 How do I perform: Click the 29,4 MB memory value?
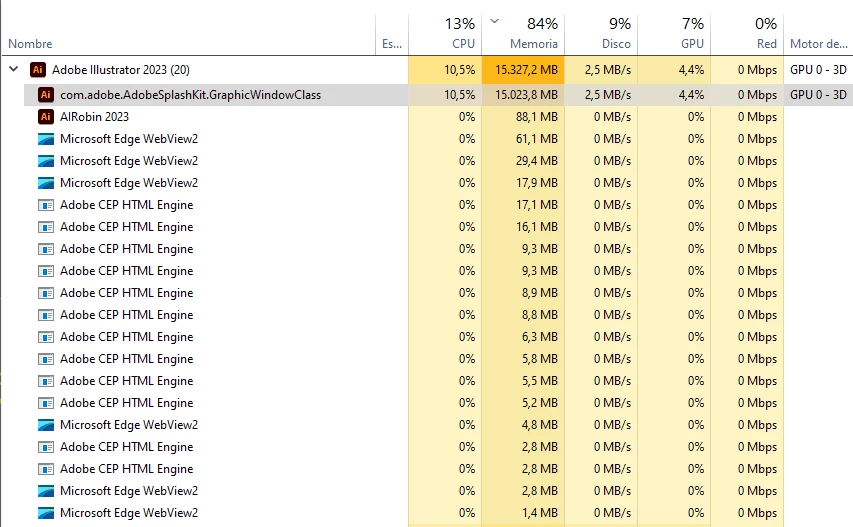[536, 161]
